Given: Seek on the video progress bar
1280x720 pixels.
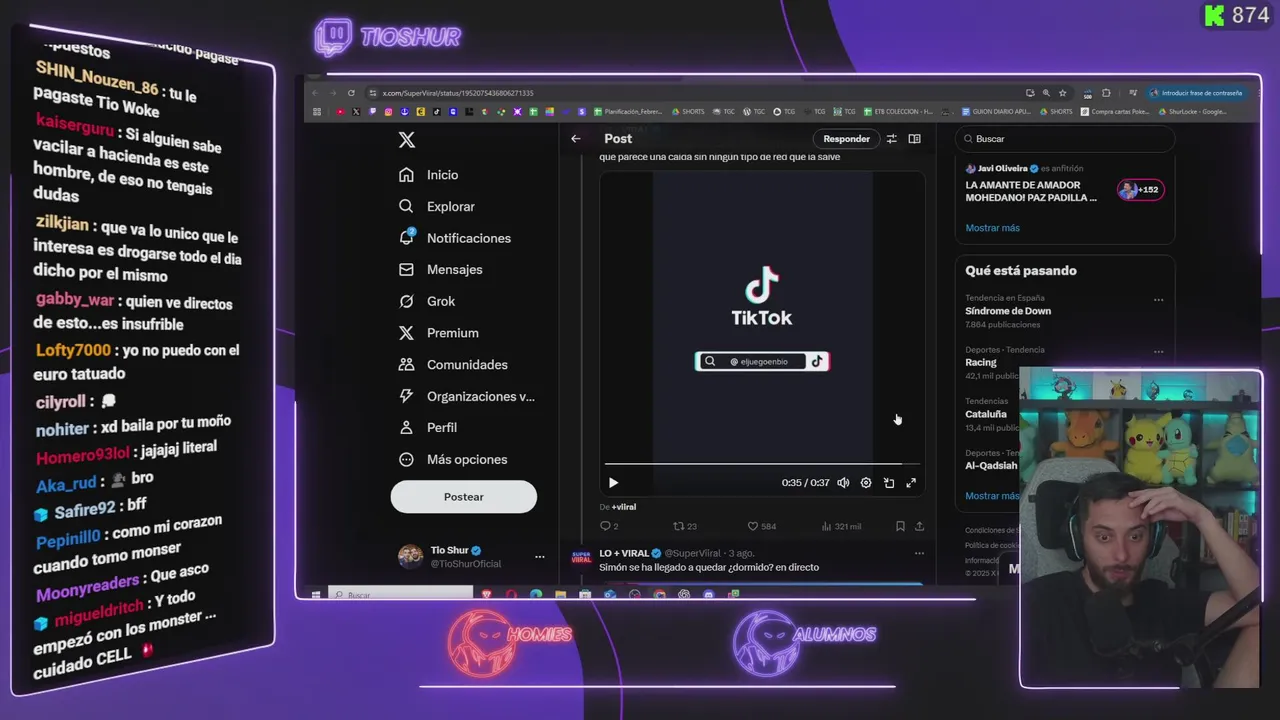Looking at the screenshot, I should pyautogui.click(x=761, y=464).
